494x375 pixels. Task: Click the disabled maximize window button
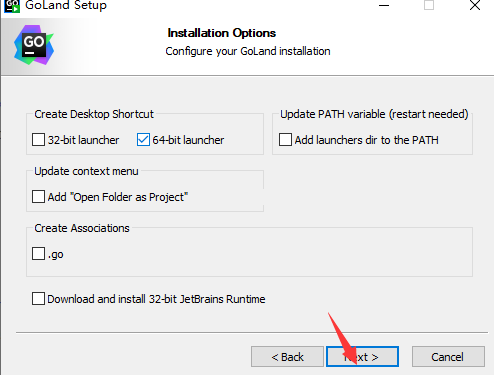pos(429,5)
